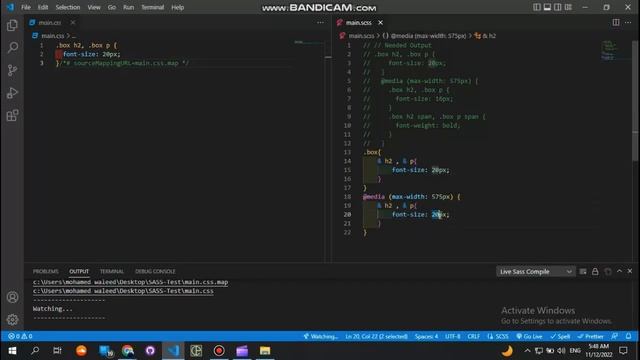
Task: Click the Ln 20, Col 22 cursor position
Action: 376,336
